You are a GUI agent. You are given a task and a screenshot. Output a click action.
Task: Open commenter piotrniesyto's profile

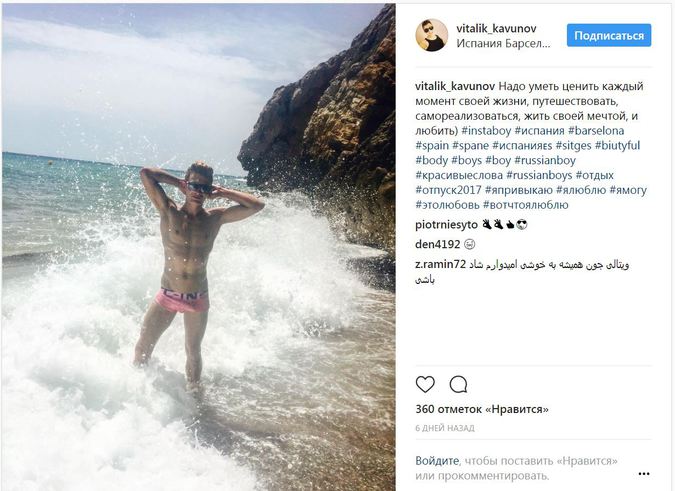(446, 225)
